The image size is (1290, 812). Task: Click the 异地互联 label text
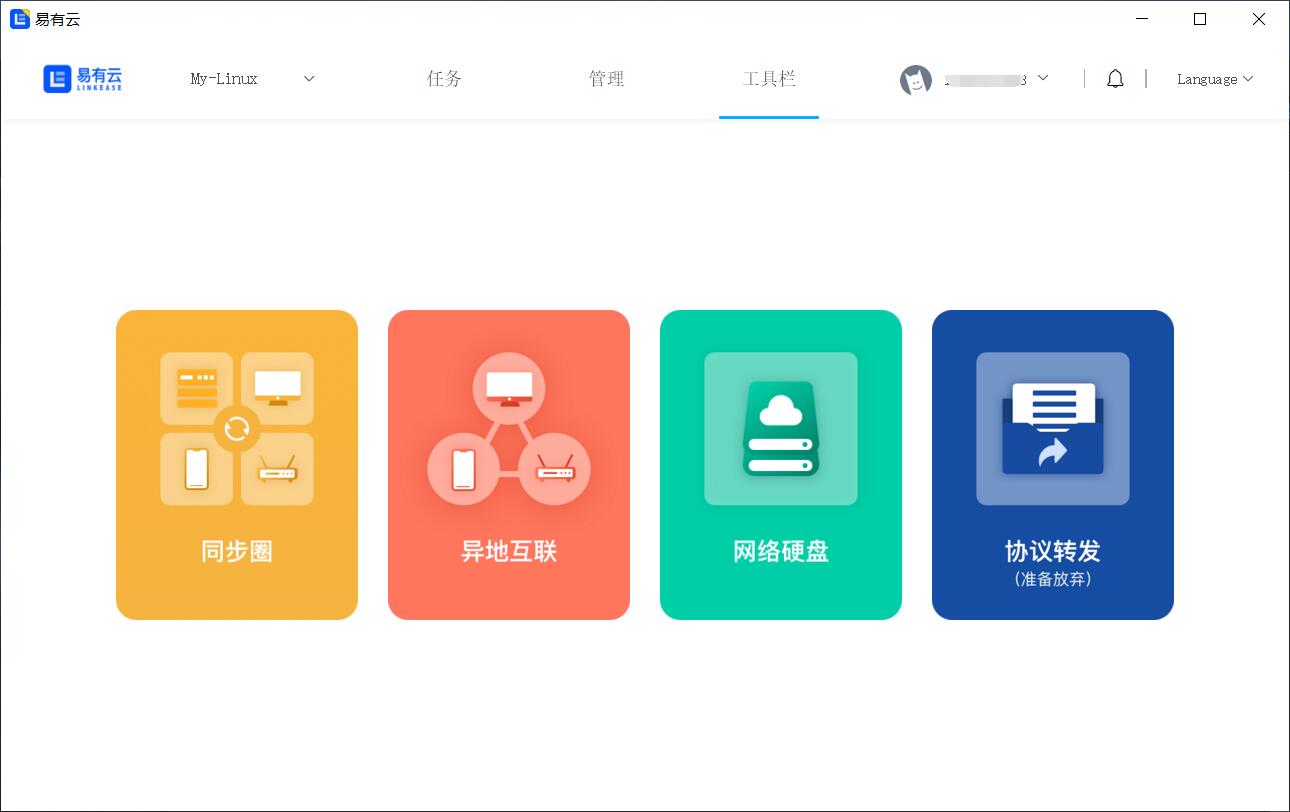(x=509, y=551)
